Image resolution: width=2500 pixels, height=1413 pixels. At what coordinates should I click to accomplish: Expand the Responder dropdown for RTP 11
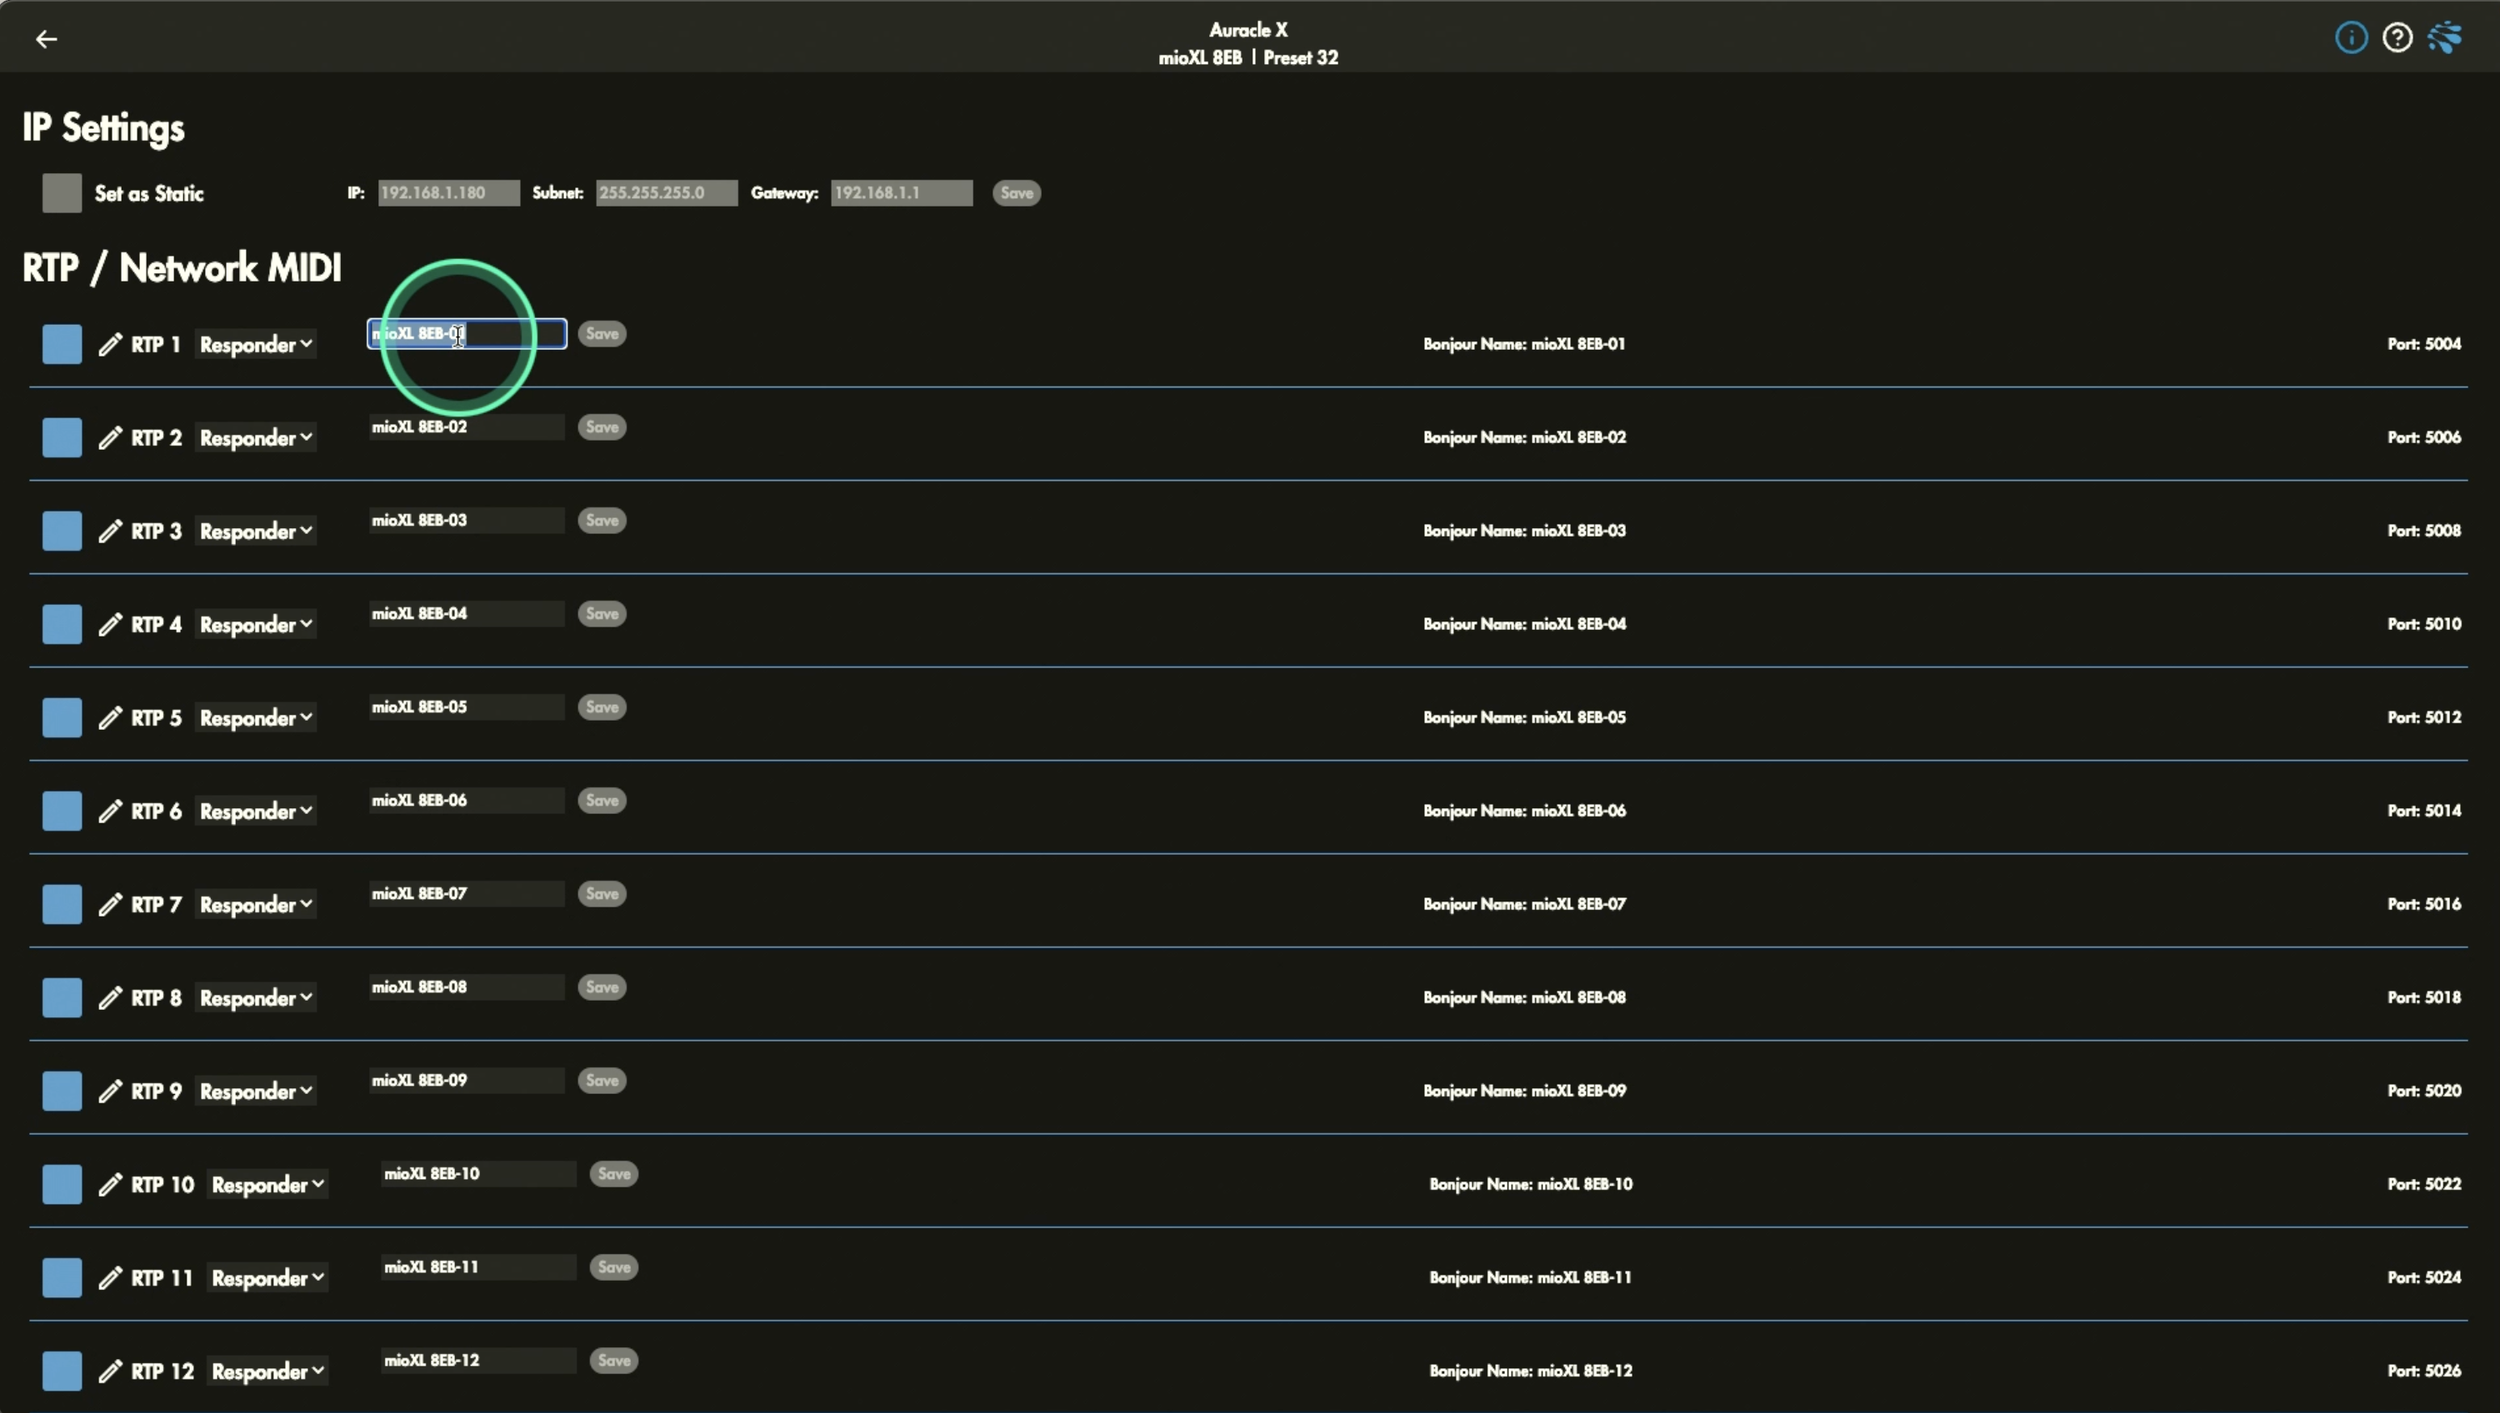tap(268, 1278)
